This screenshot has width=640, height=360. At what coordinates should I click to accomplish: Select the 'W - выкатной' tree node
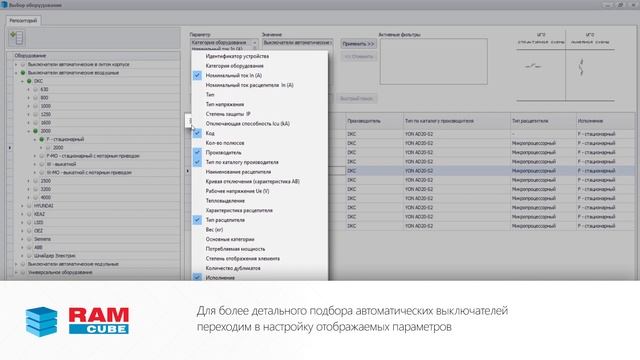point(61,164)
